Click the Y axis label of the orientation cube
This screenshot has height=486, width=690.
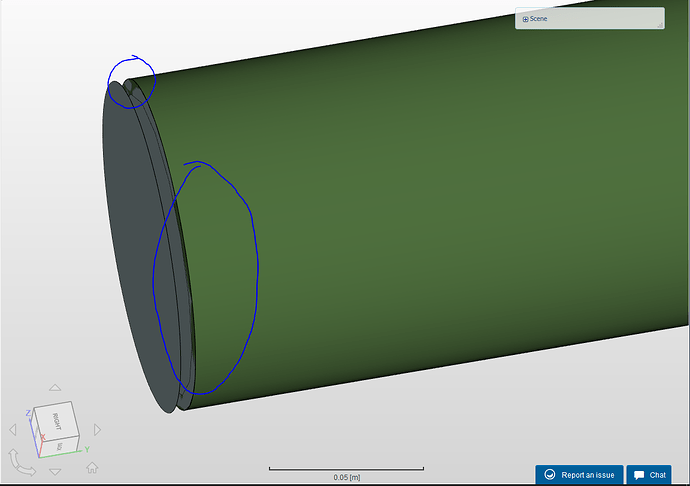[87, 449]
